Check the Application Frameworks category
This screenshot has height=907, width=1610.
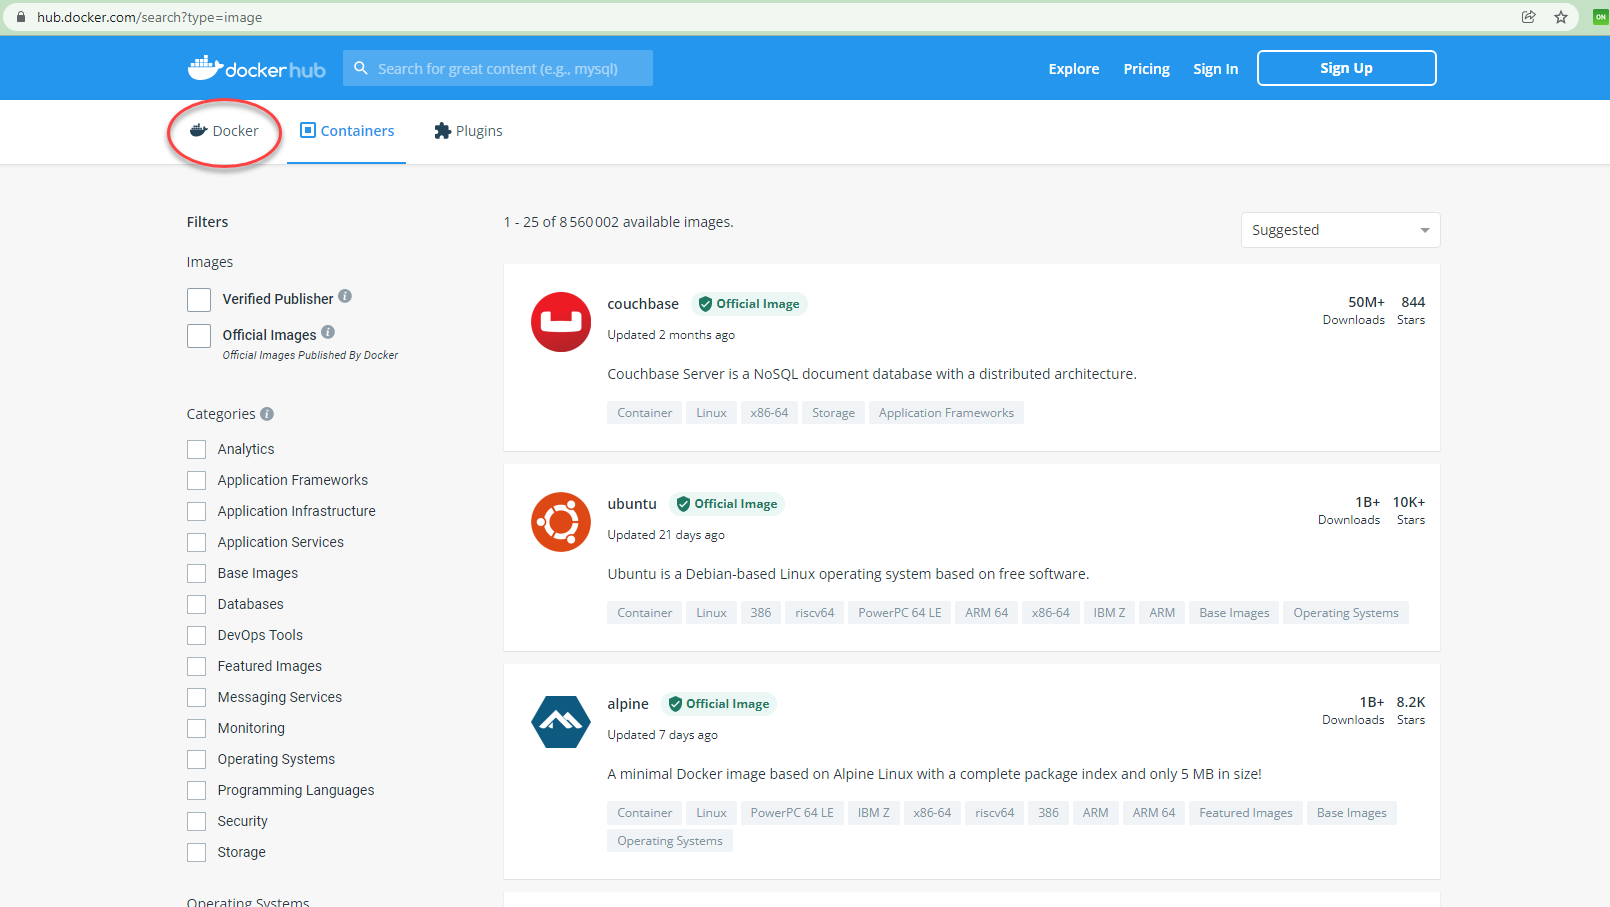click(x=197, y=481)
